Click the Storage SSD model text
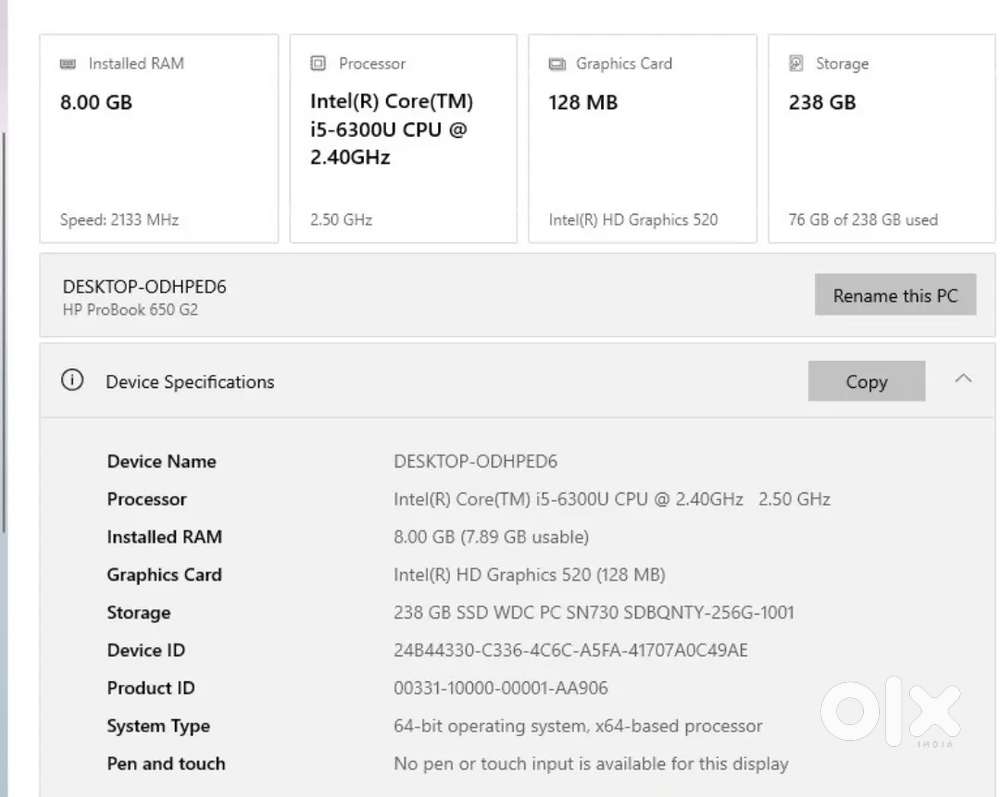This screenshot has height=797, width=1000. pyautogui.click(x=594, y=613)
